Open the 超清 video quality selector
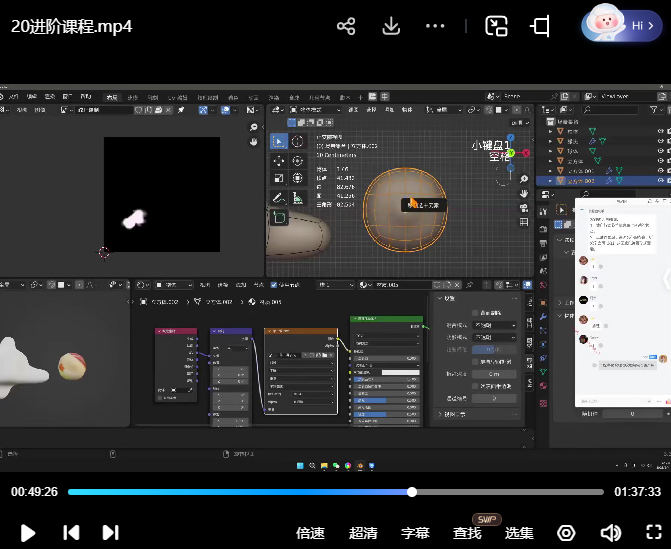The width and height of the screenshot is (671, 549). (x=363, y=533)
